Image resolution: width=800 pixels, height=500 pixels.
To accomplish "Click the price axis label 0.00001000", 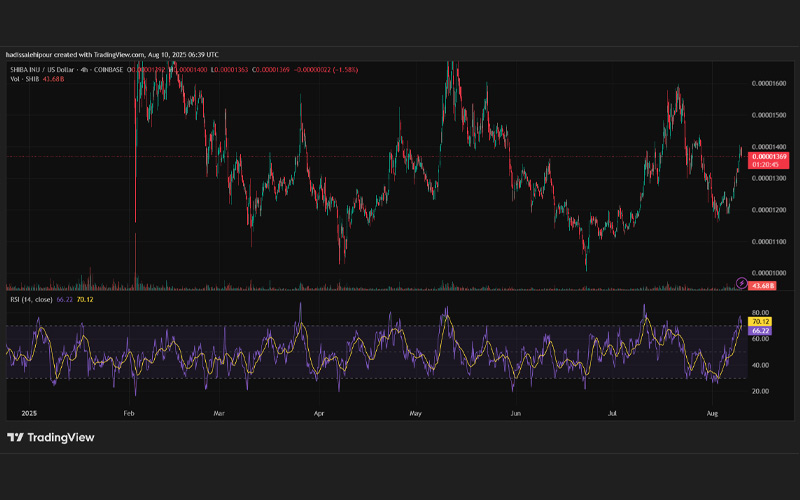I will tap(769, 273).
